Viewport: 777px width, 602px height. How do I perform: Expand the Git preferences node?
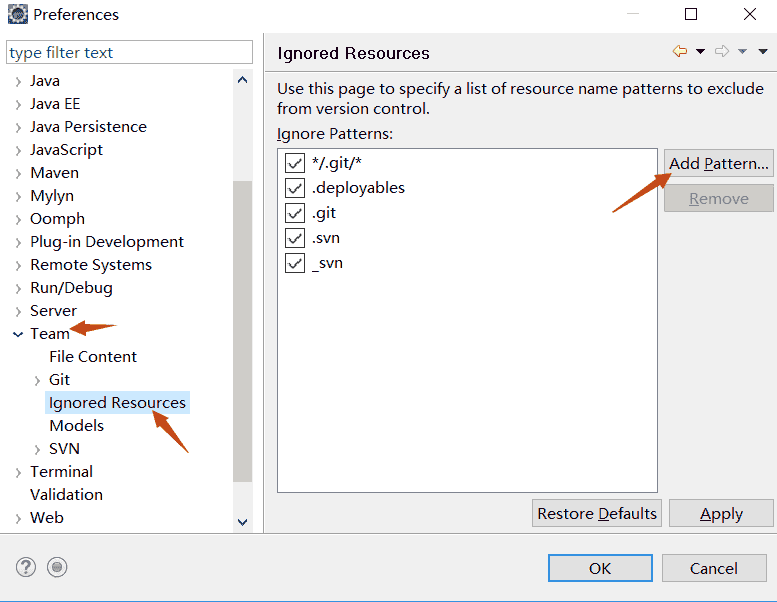pos(37,380)
